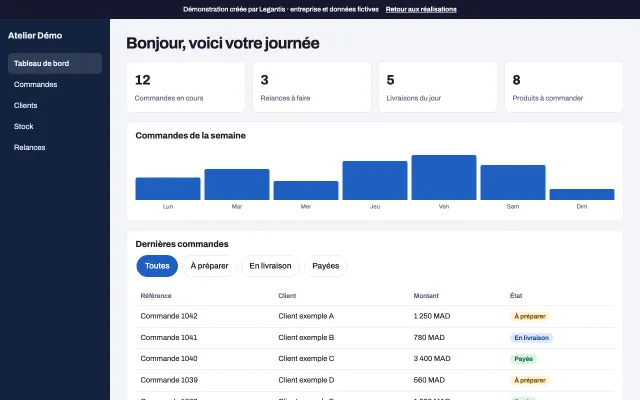
Task: Click the Atelier Démo brand title
Action: pyautogui.click(x=35, y=36)
